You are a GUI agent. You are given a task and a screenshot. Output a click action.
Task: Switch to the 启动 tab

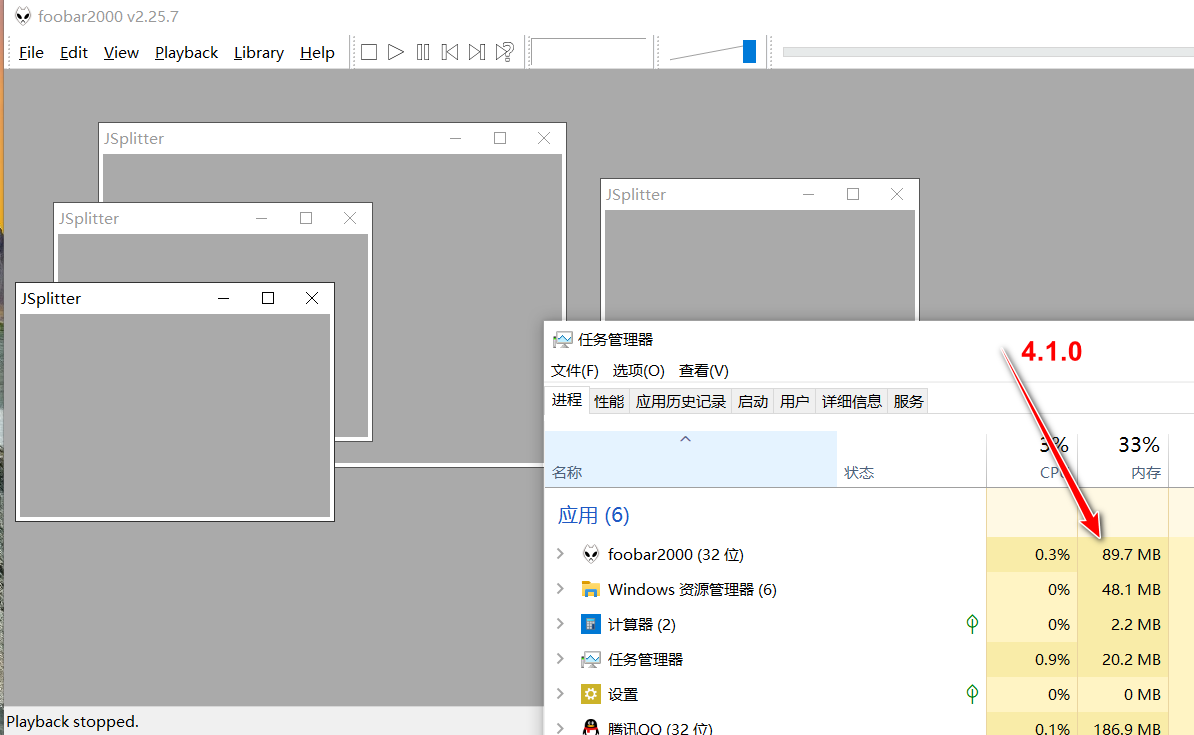[x=753, y=401]
